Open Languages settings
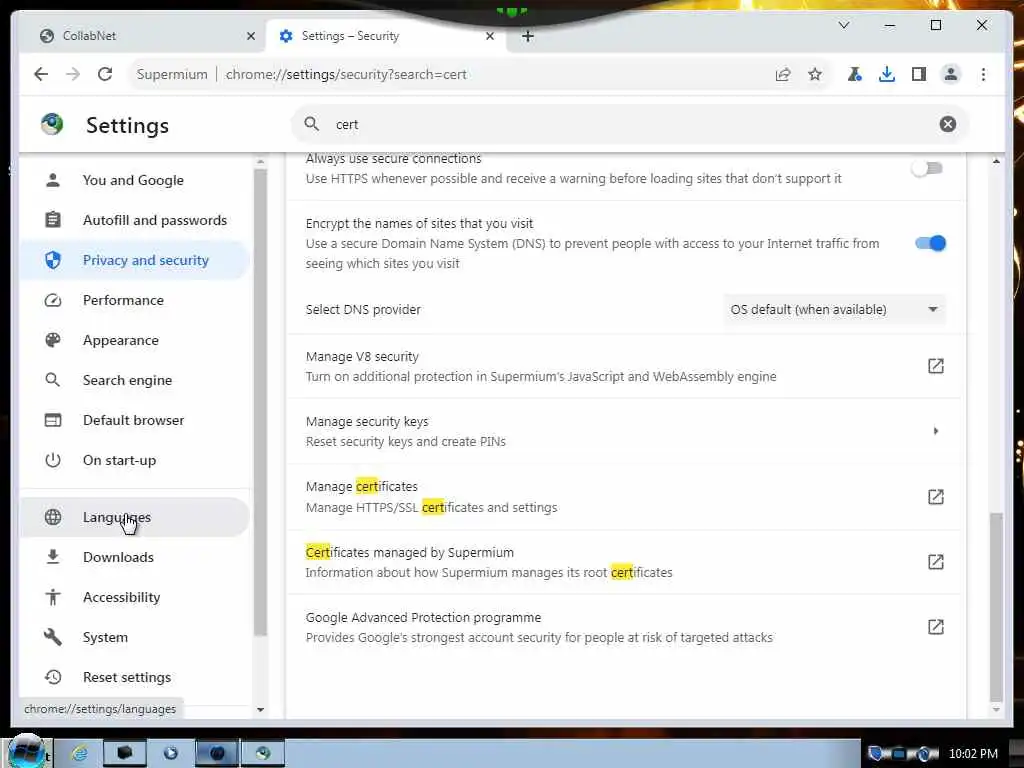 pos(135,517)
